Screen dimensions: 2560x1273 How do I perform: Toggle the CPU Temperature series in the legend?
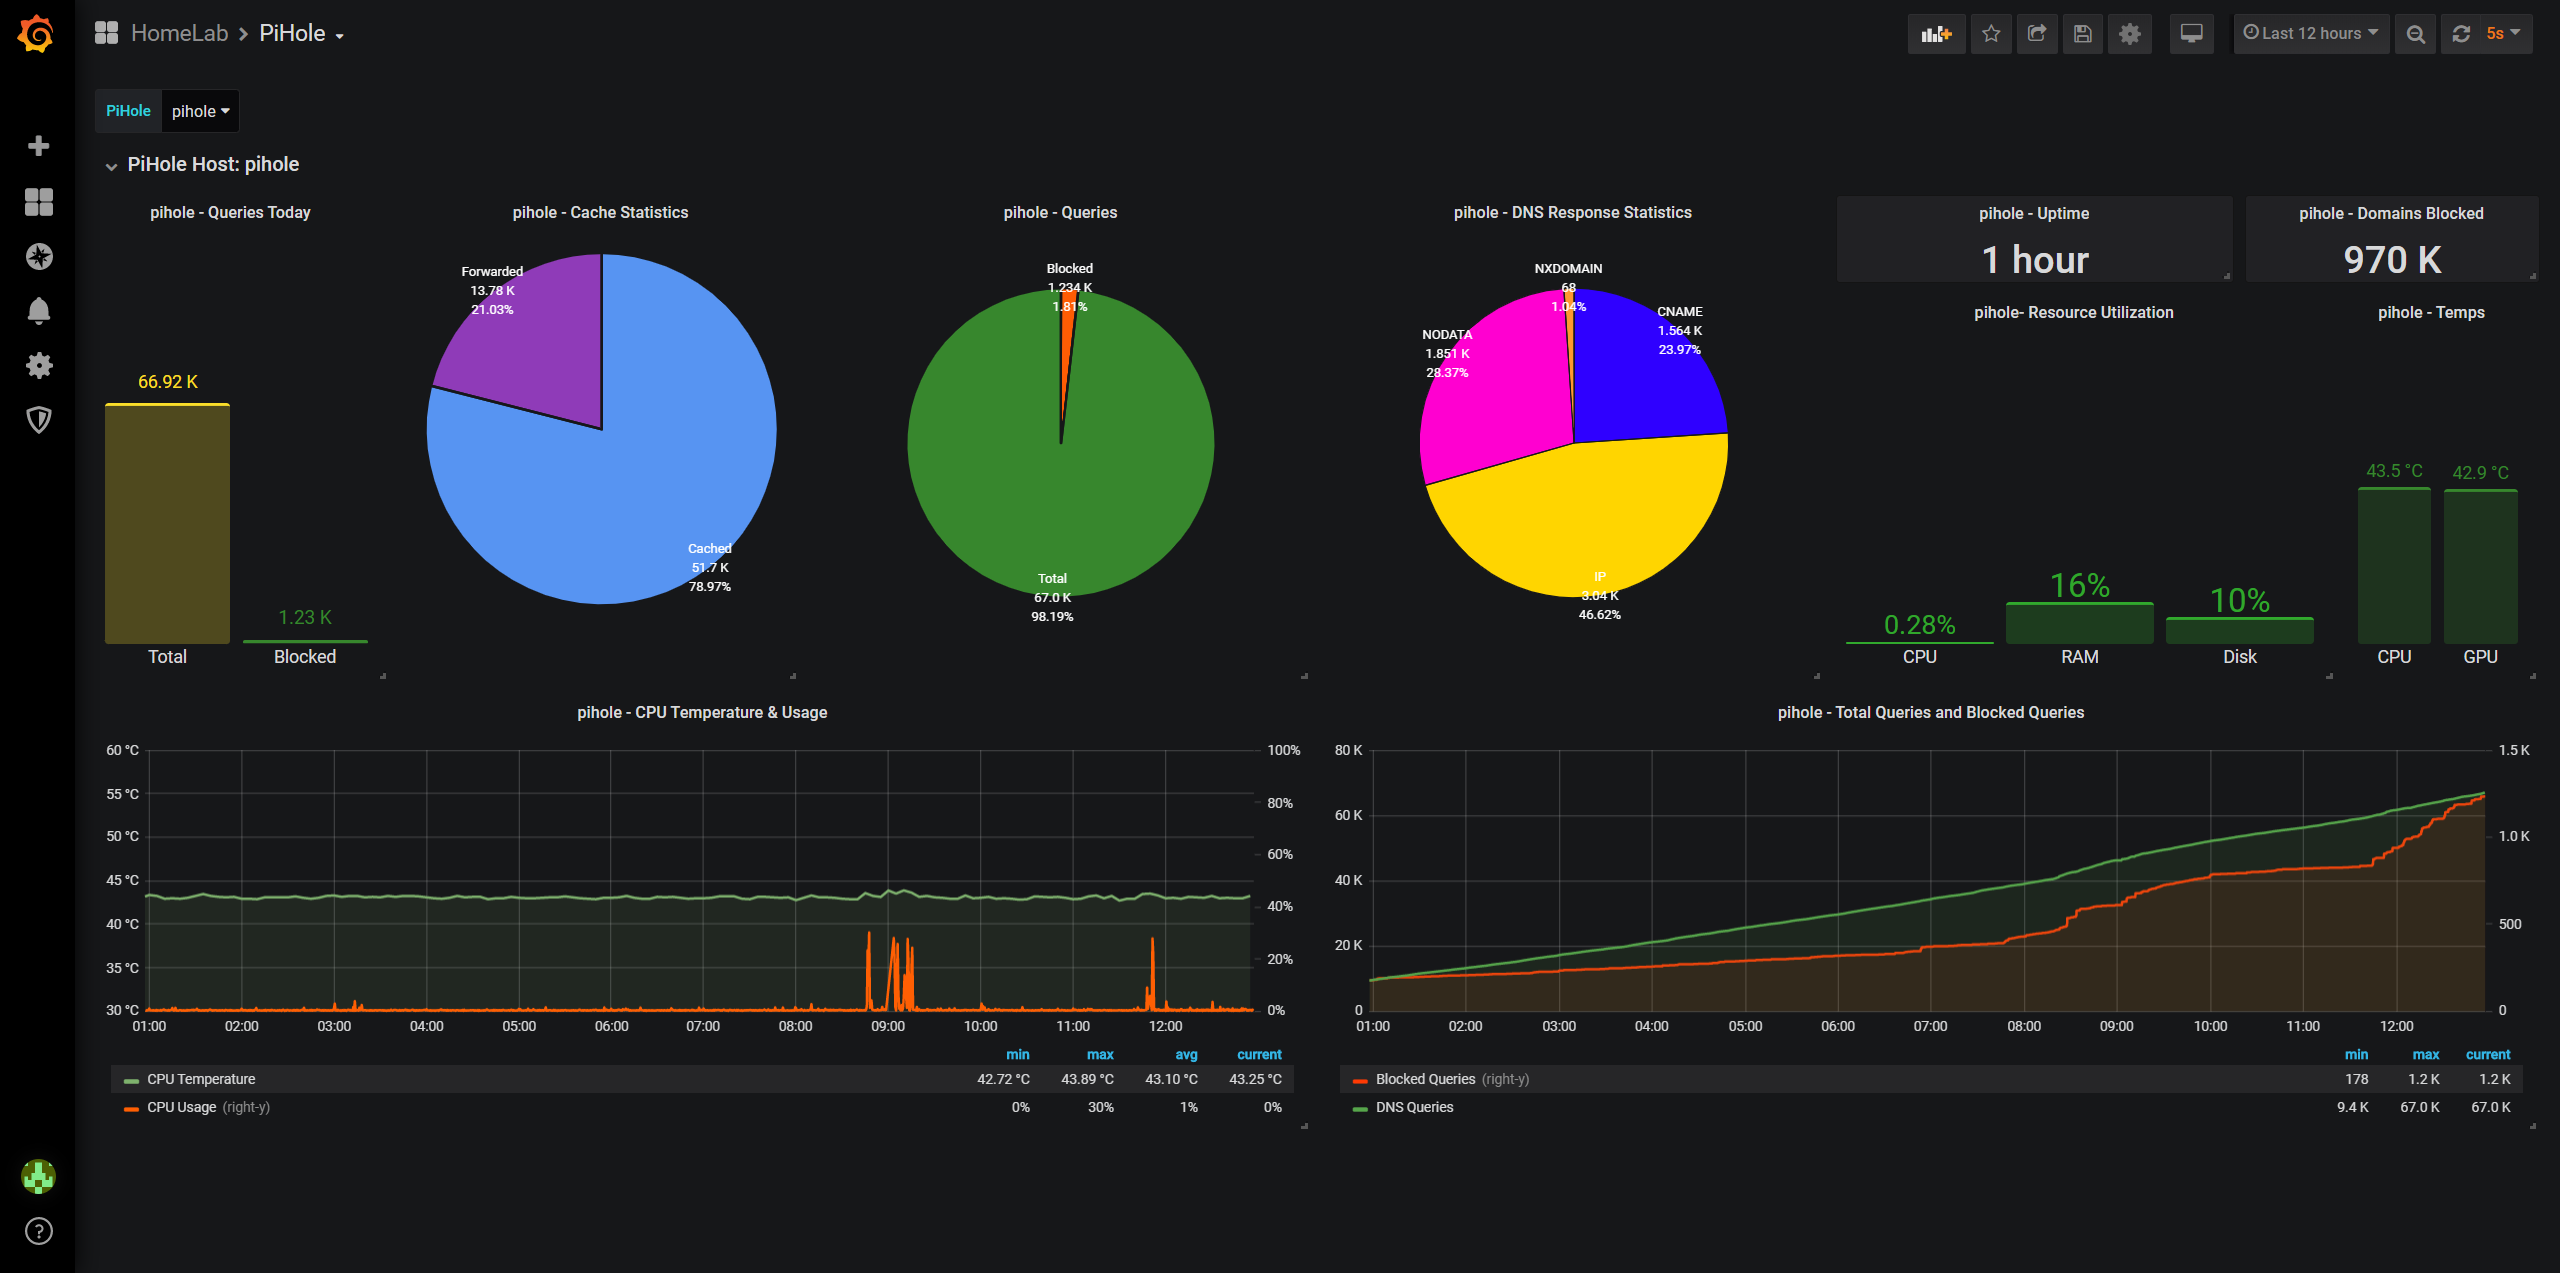coord(200,1079)
